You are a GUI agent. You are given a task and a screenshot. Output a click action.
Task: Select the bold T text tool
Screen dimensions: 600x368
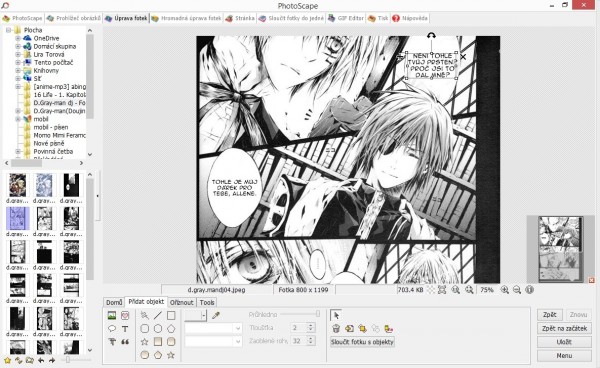click(x=125, y=329)
